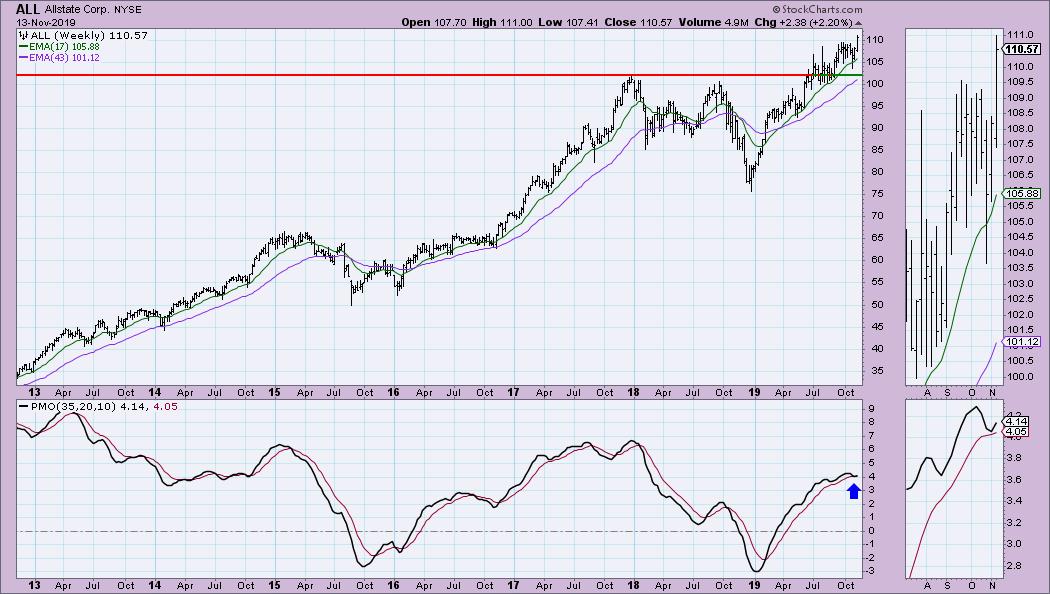This screenshot has width=1050, height=594.
Task: Click the ALL ticker symbol title
Action: point(28,9)
